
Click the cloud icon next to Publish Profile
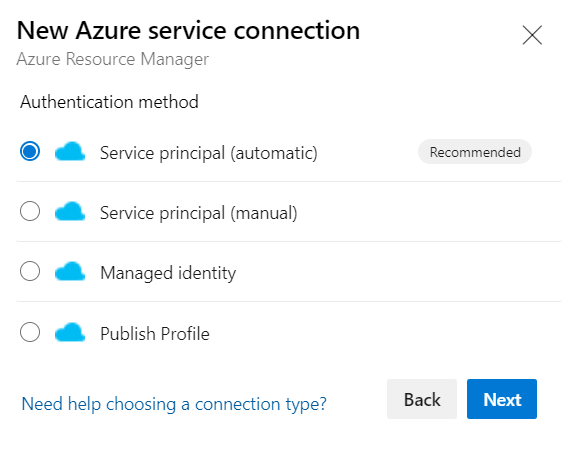point(70,332)
